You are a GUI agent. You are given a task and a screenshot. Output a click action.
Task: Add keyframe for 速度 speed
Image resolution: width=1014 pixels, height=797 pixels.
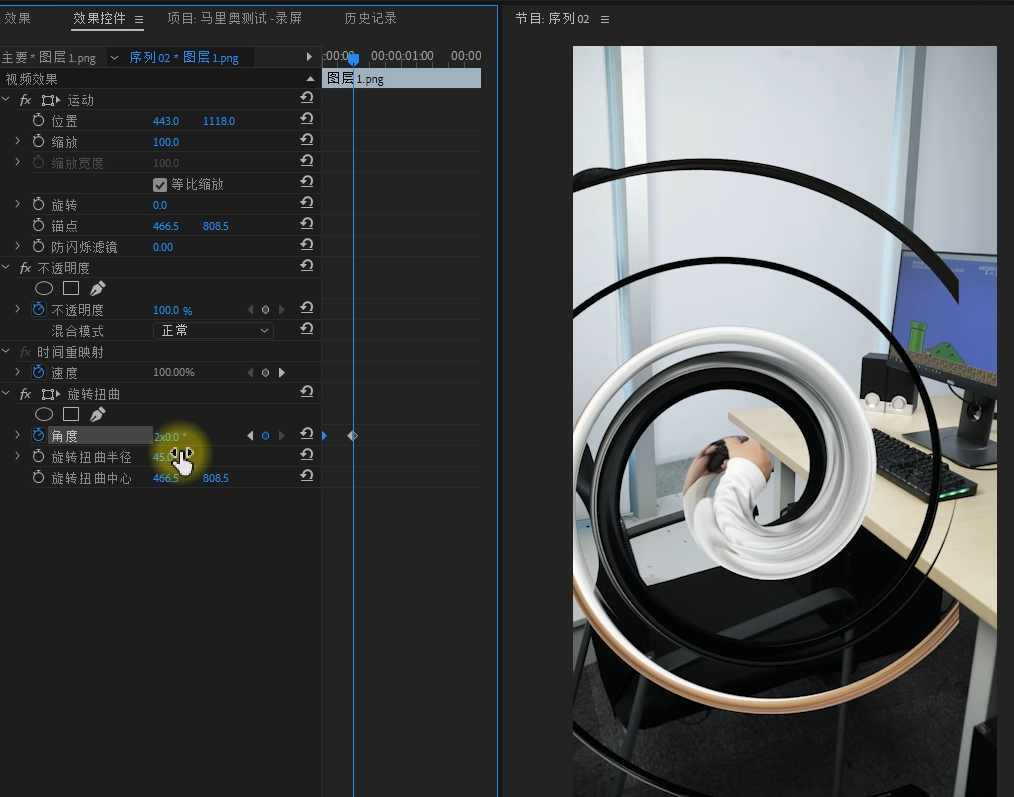(265, 373)
